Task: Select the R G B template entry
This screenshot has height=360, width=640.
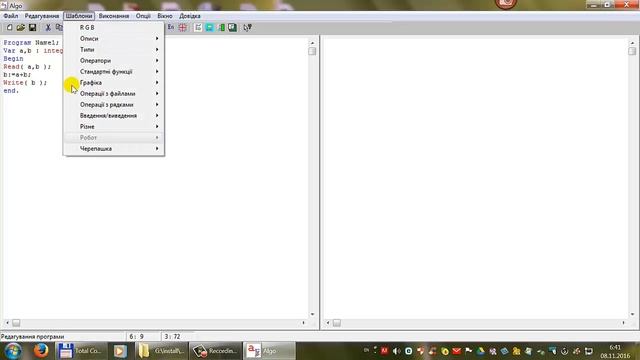Action: point(114,27)
